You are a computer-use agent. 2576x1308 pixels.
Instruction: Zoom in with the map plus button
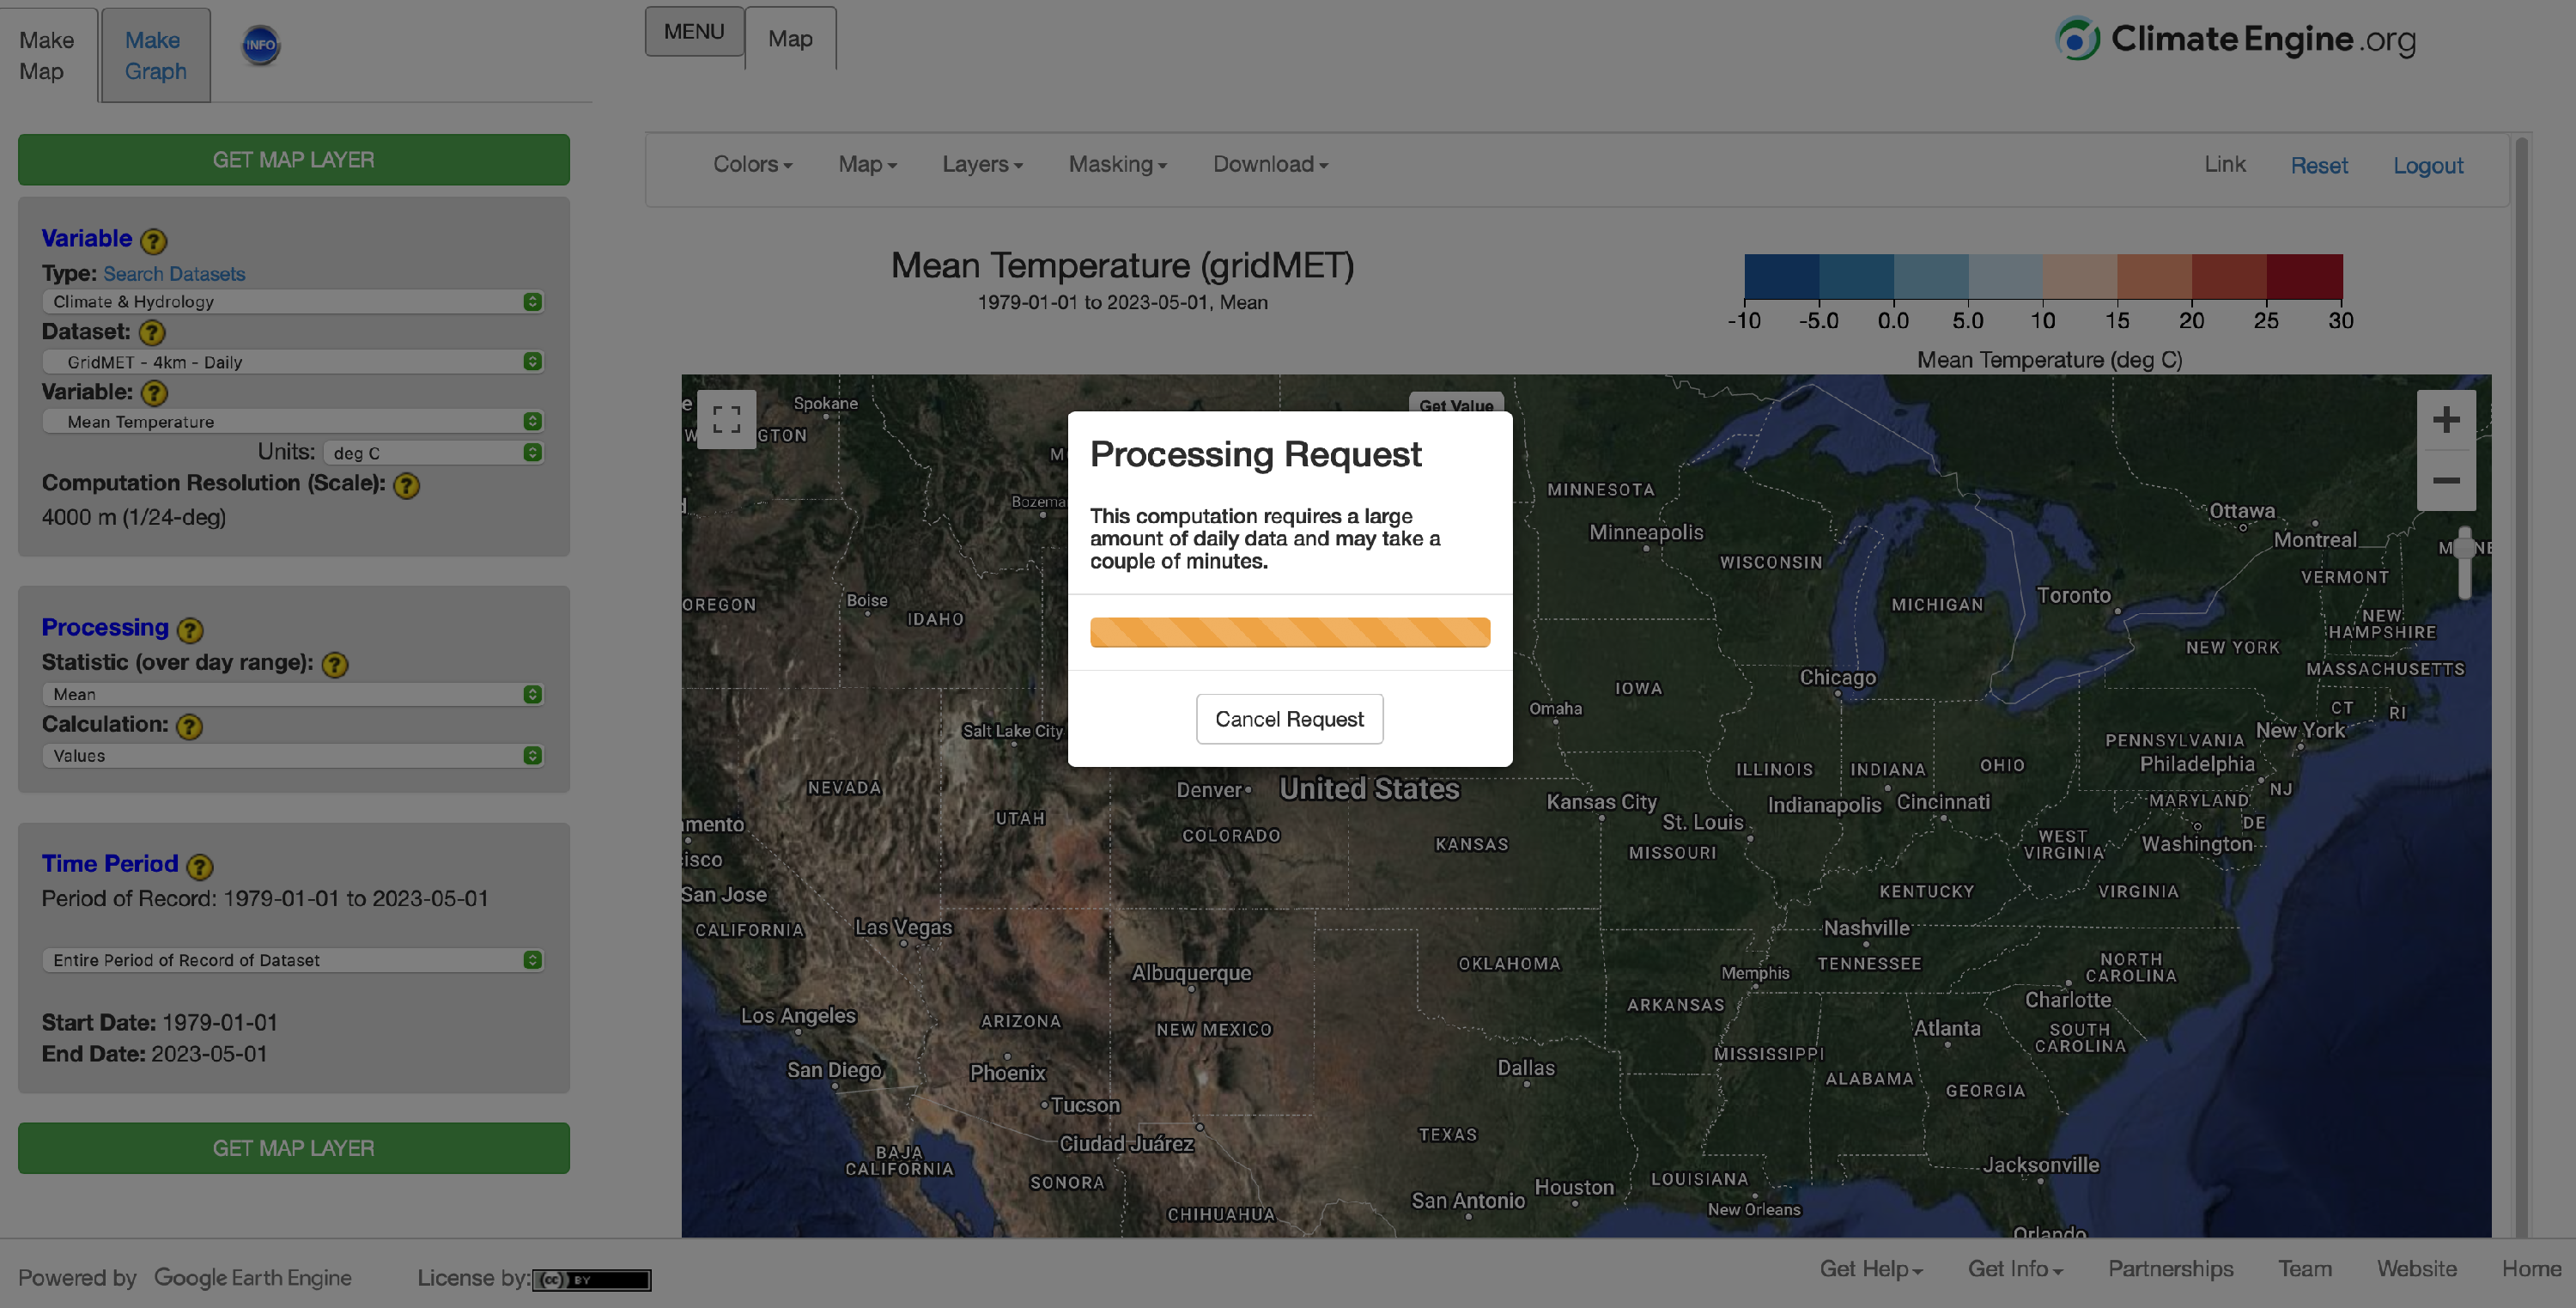click(2445, 420)
